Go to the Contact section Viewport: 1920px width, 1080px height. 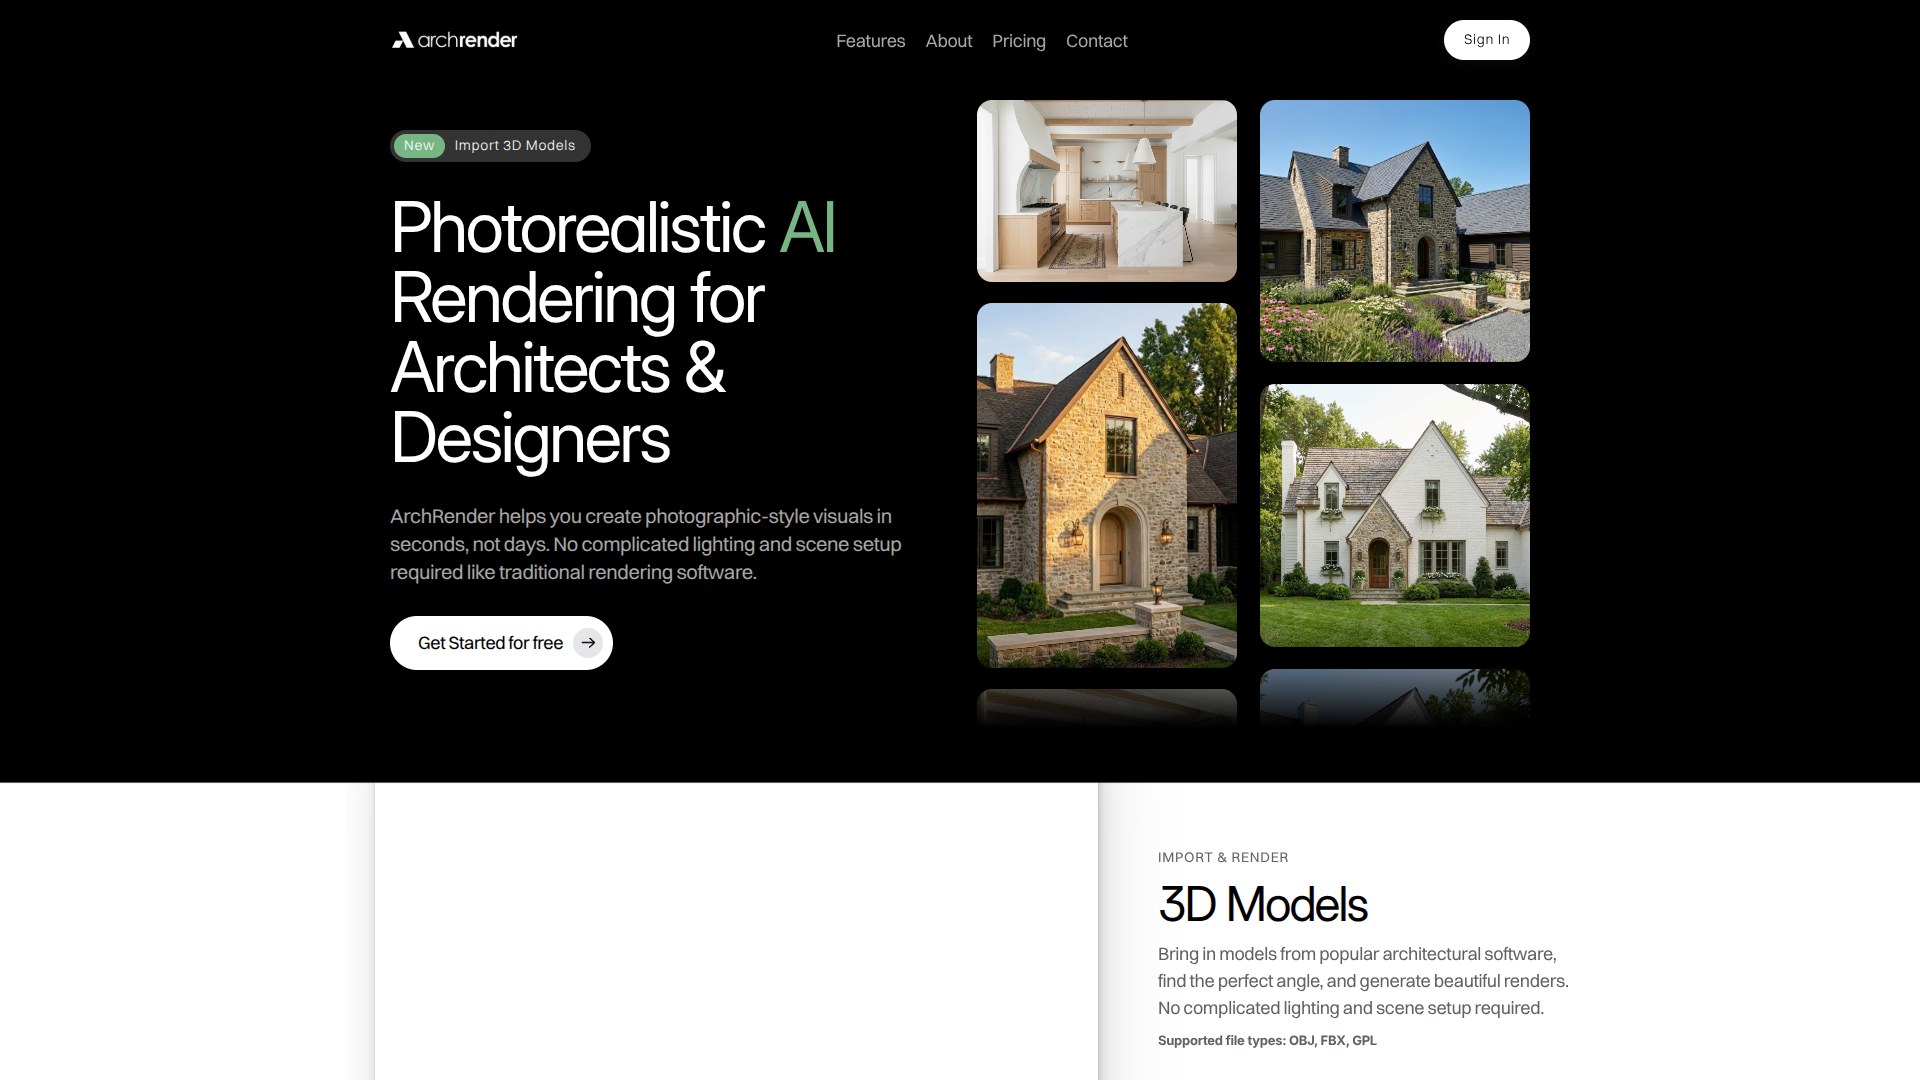click(1096, 41)
